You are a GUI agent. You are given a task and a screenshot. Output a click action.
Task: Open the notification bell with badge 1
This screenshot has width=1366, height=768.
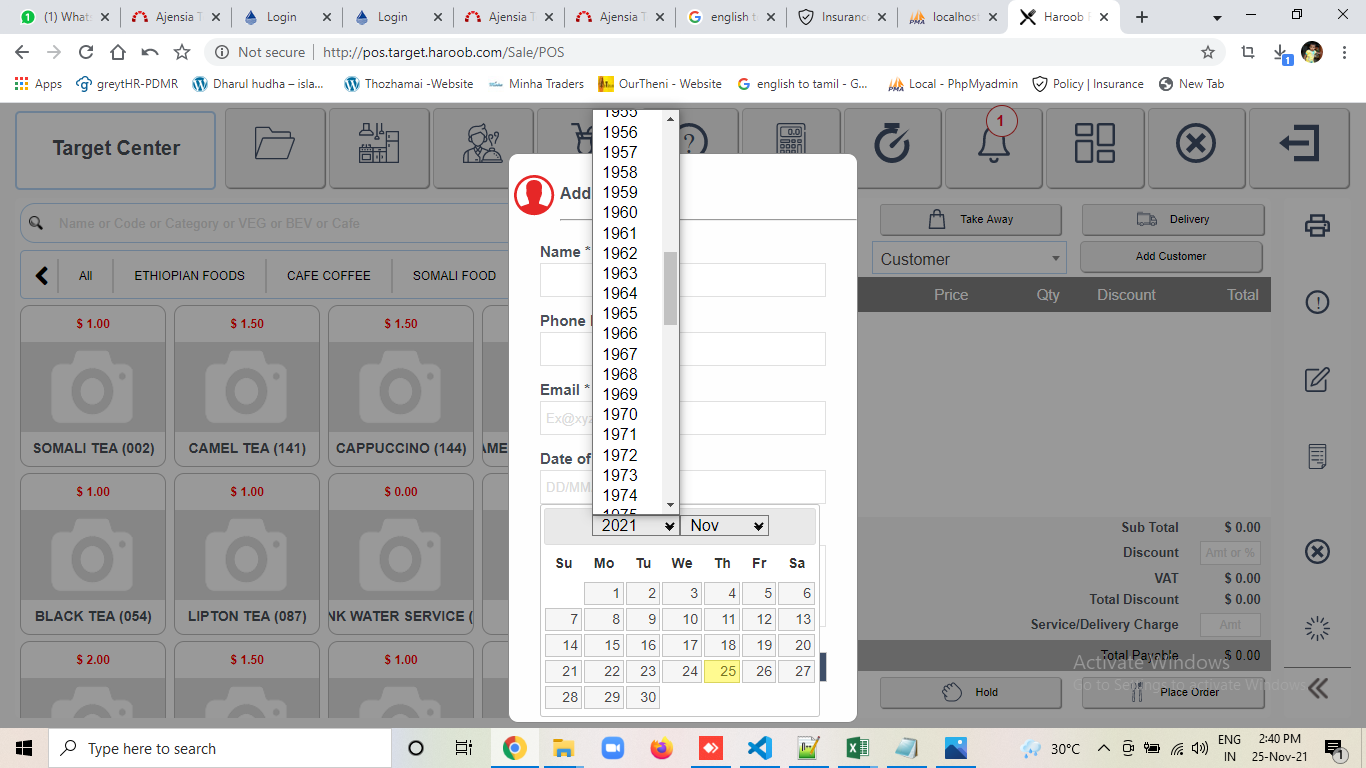[994, 148]
